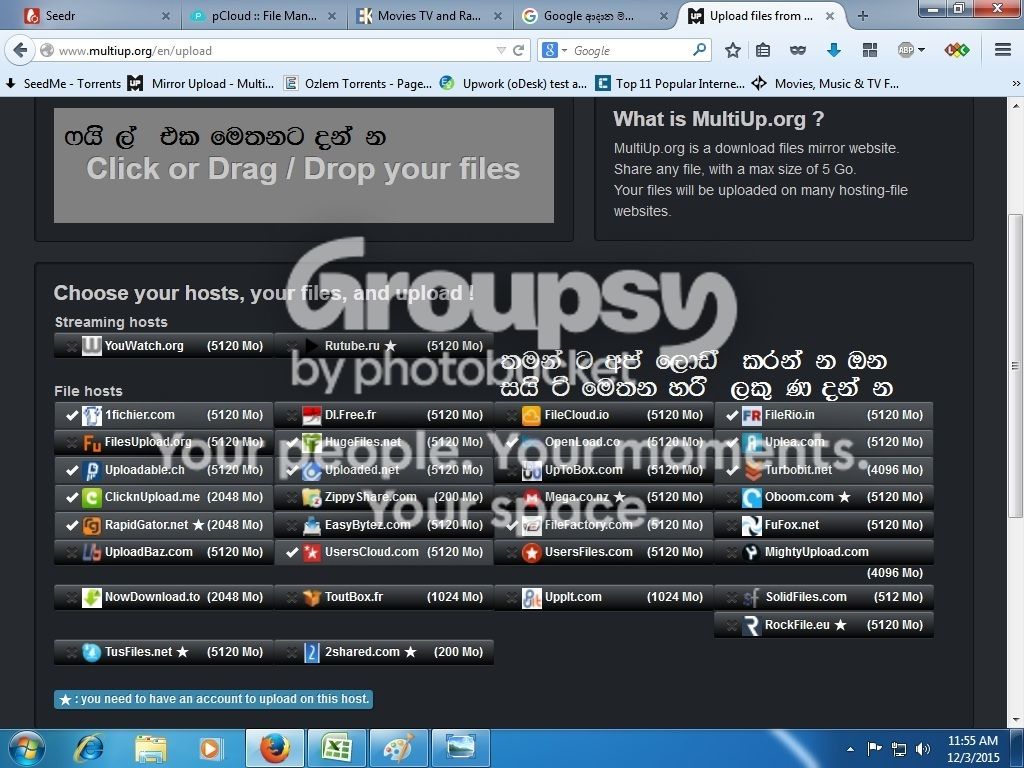This screenshot has height=768, width=1024.
Task: Enable the FileCloud.io host checkbox
Action: tap(511, 415)
